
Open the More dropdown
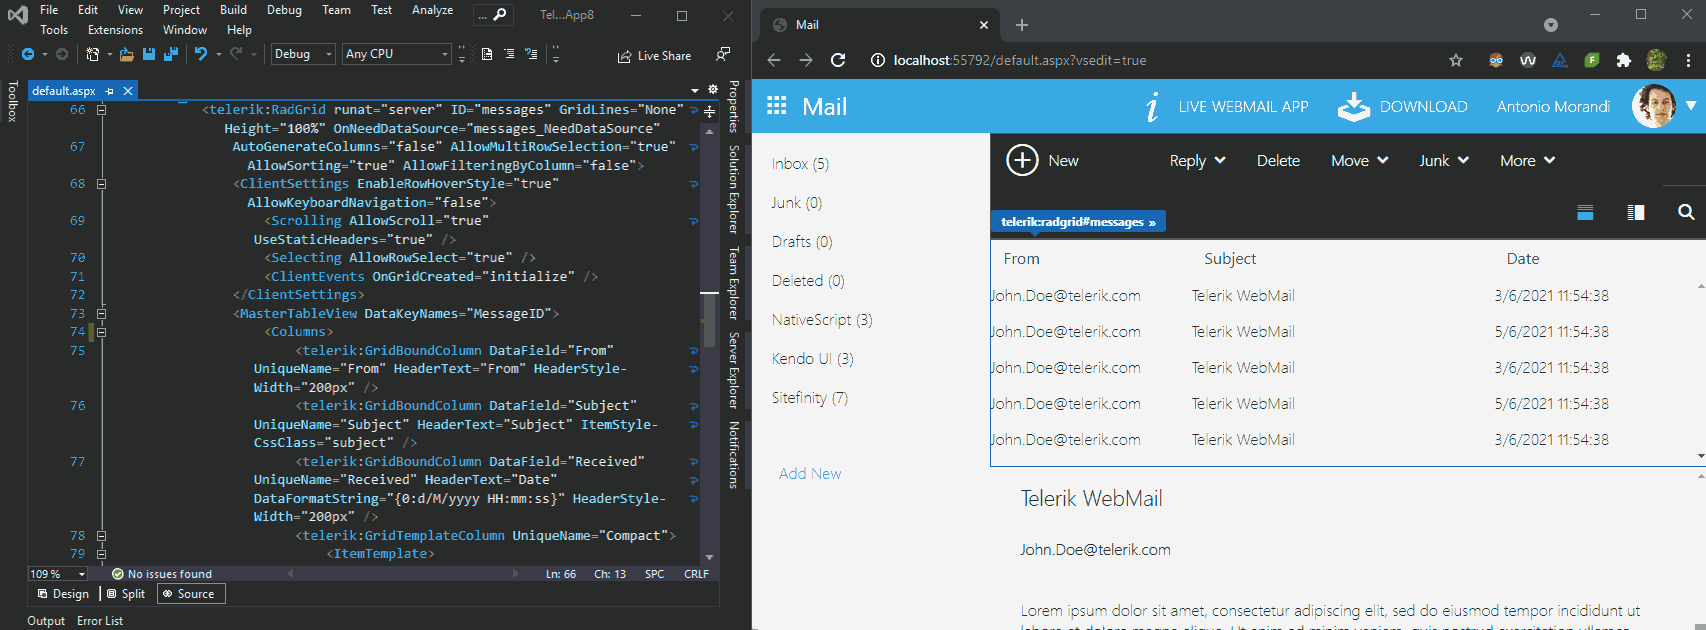(x=1527, y=161)
